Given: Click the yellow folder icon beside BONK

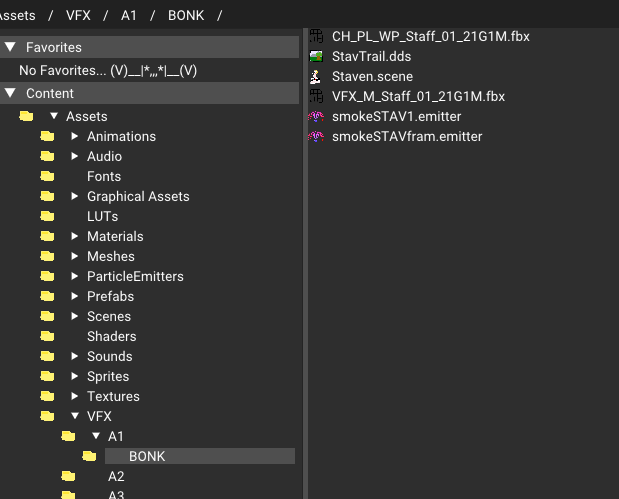Looking at the screenshot, I should (89, 456).
